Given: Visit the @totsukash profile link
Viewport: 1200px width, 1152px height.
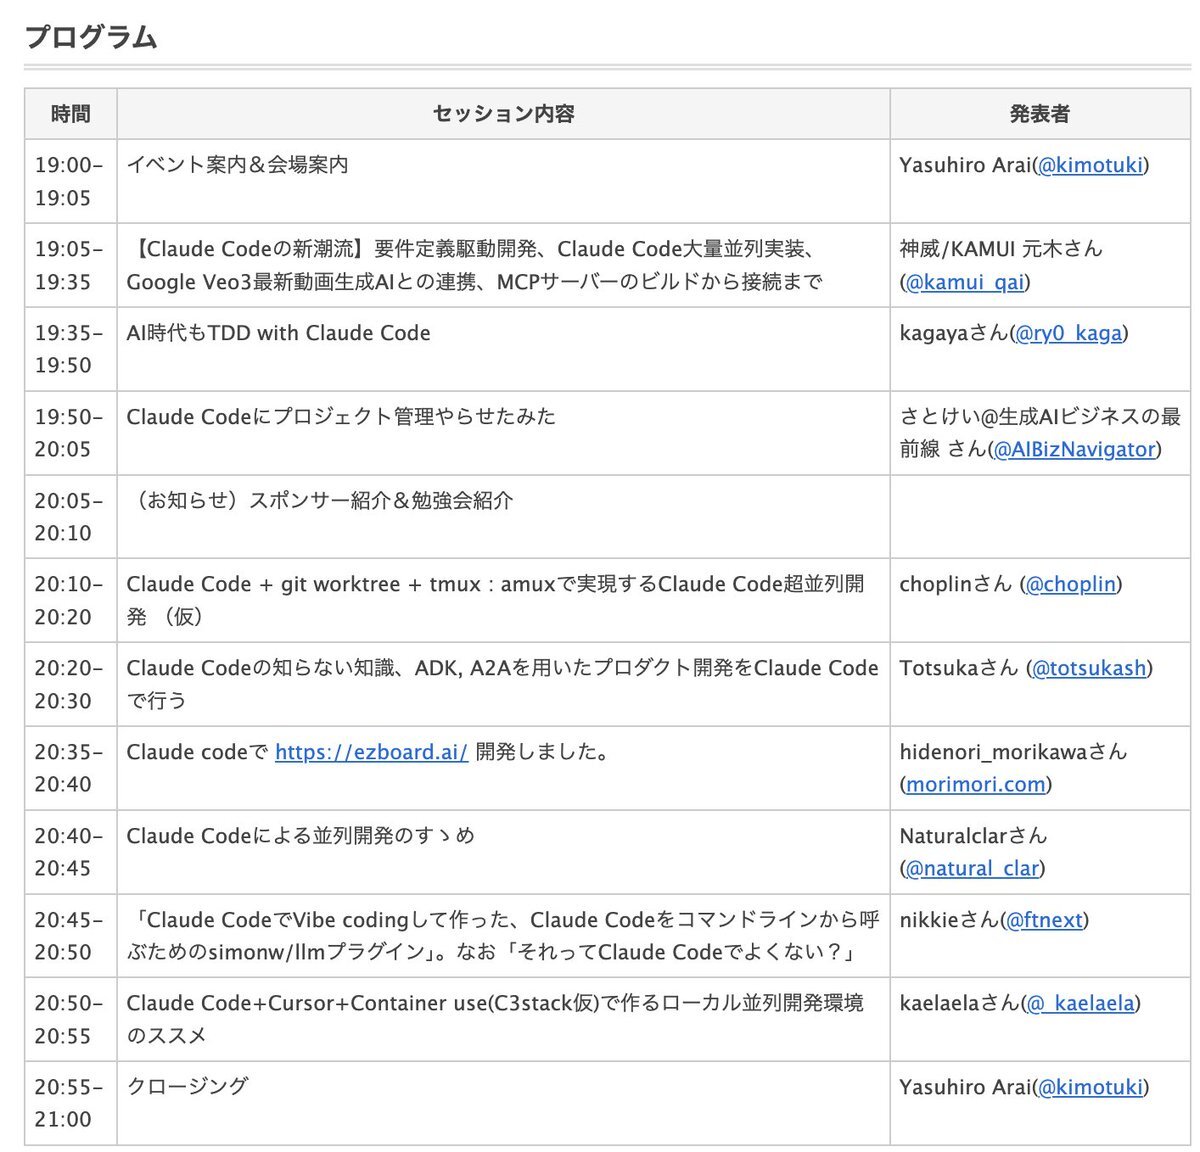Looking at the screenshot, I should (1089, 668).
